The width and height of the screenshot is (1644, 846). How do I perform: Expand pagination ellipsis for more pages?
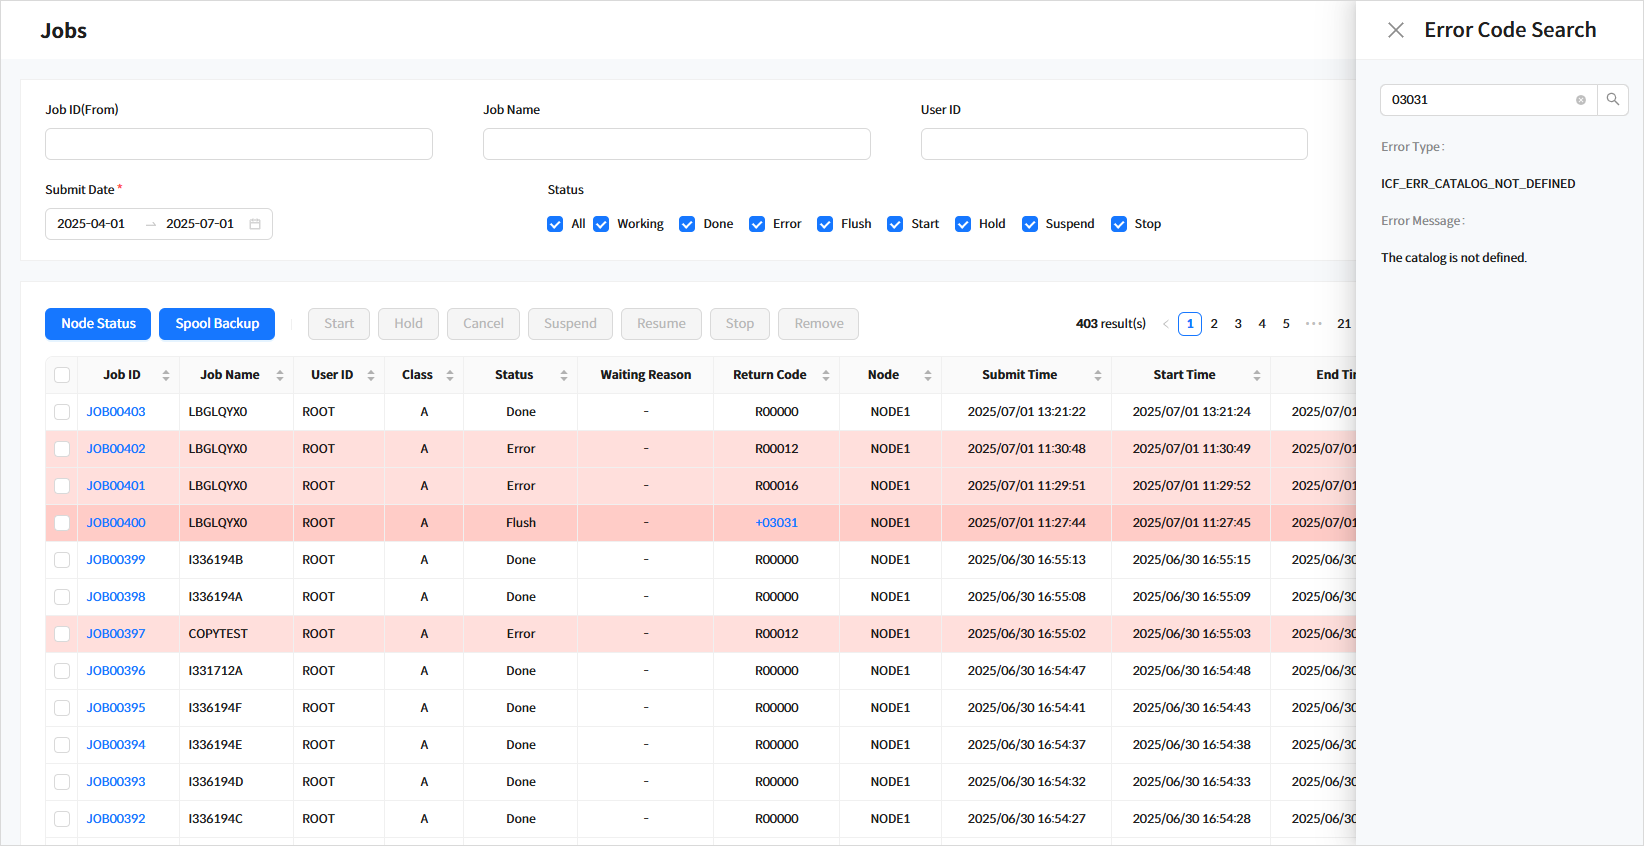(1313, 324)
